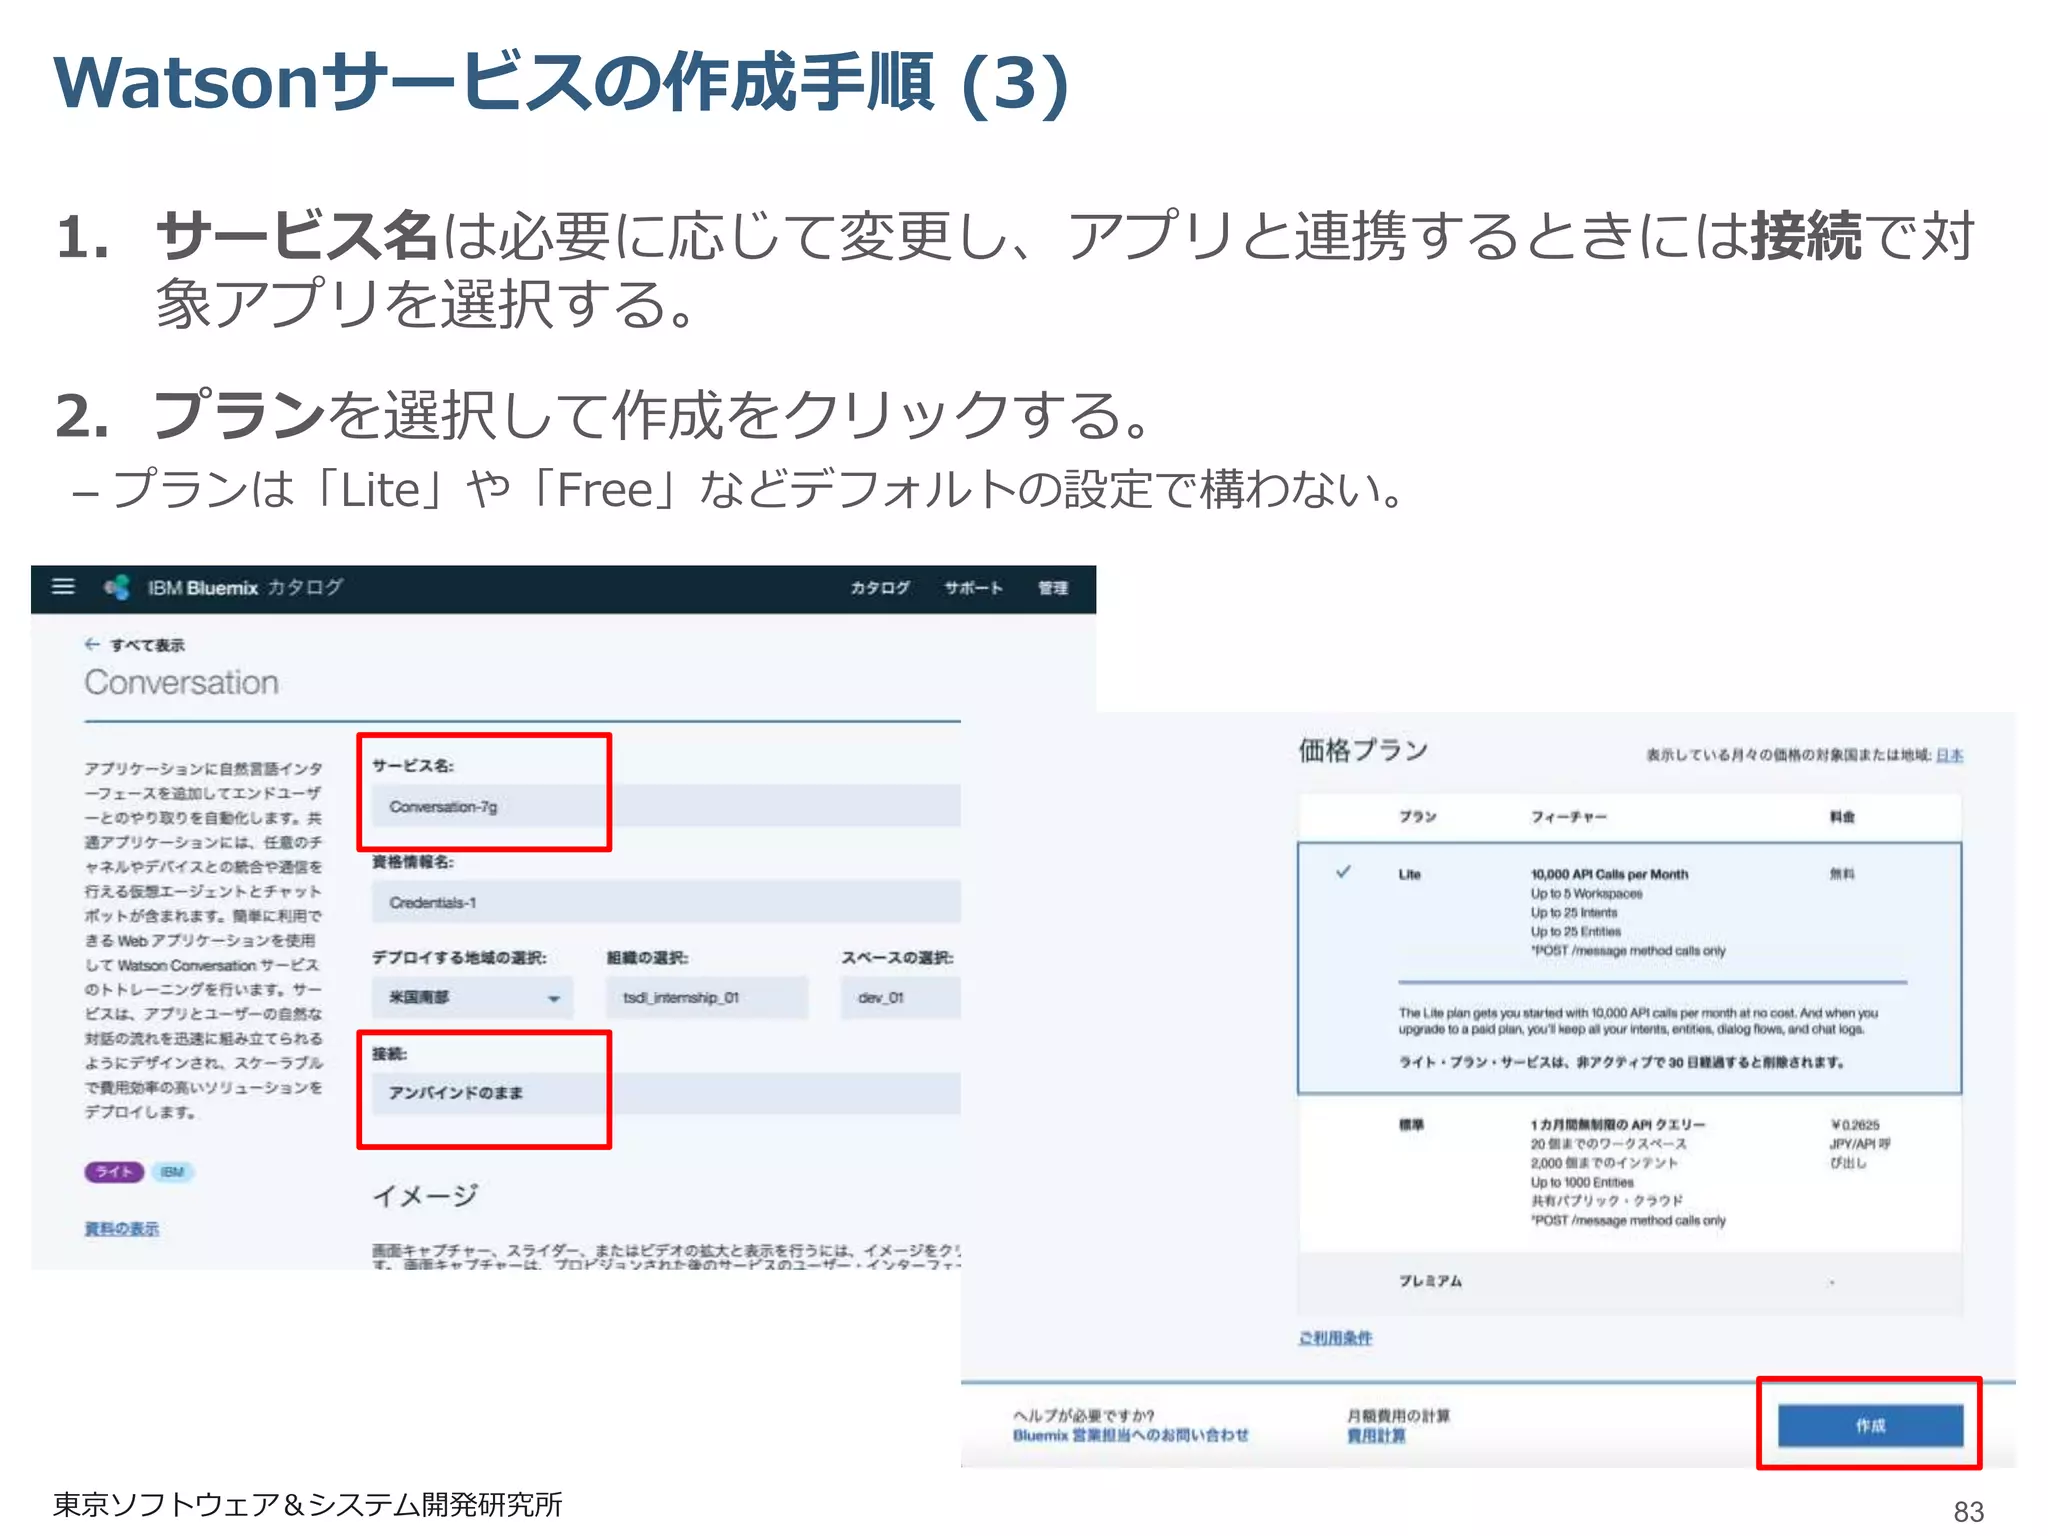This screenshot has height=1536, width=2048.
Task: Click the IBM tag badge
Action: (x=173, y=1172)
